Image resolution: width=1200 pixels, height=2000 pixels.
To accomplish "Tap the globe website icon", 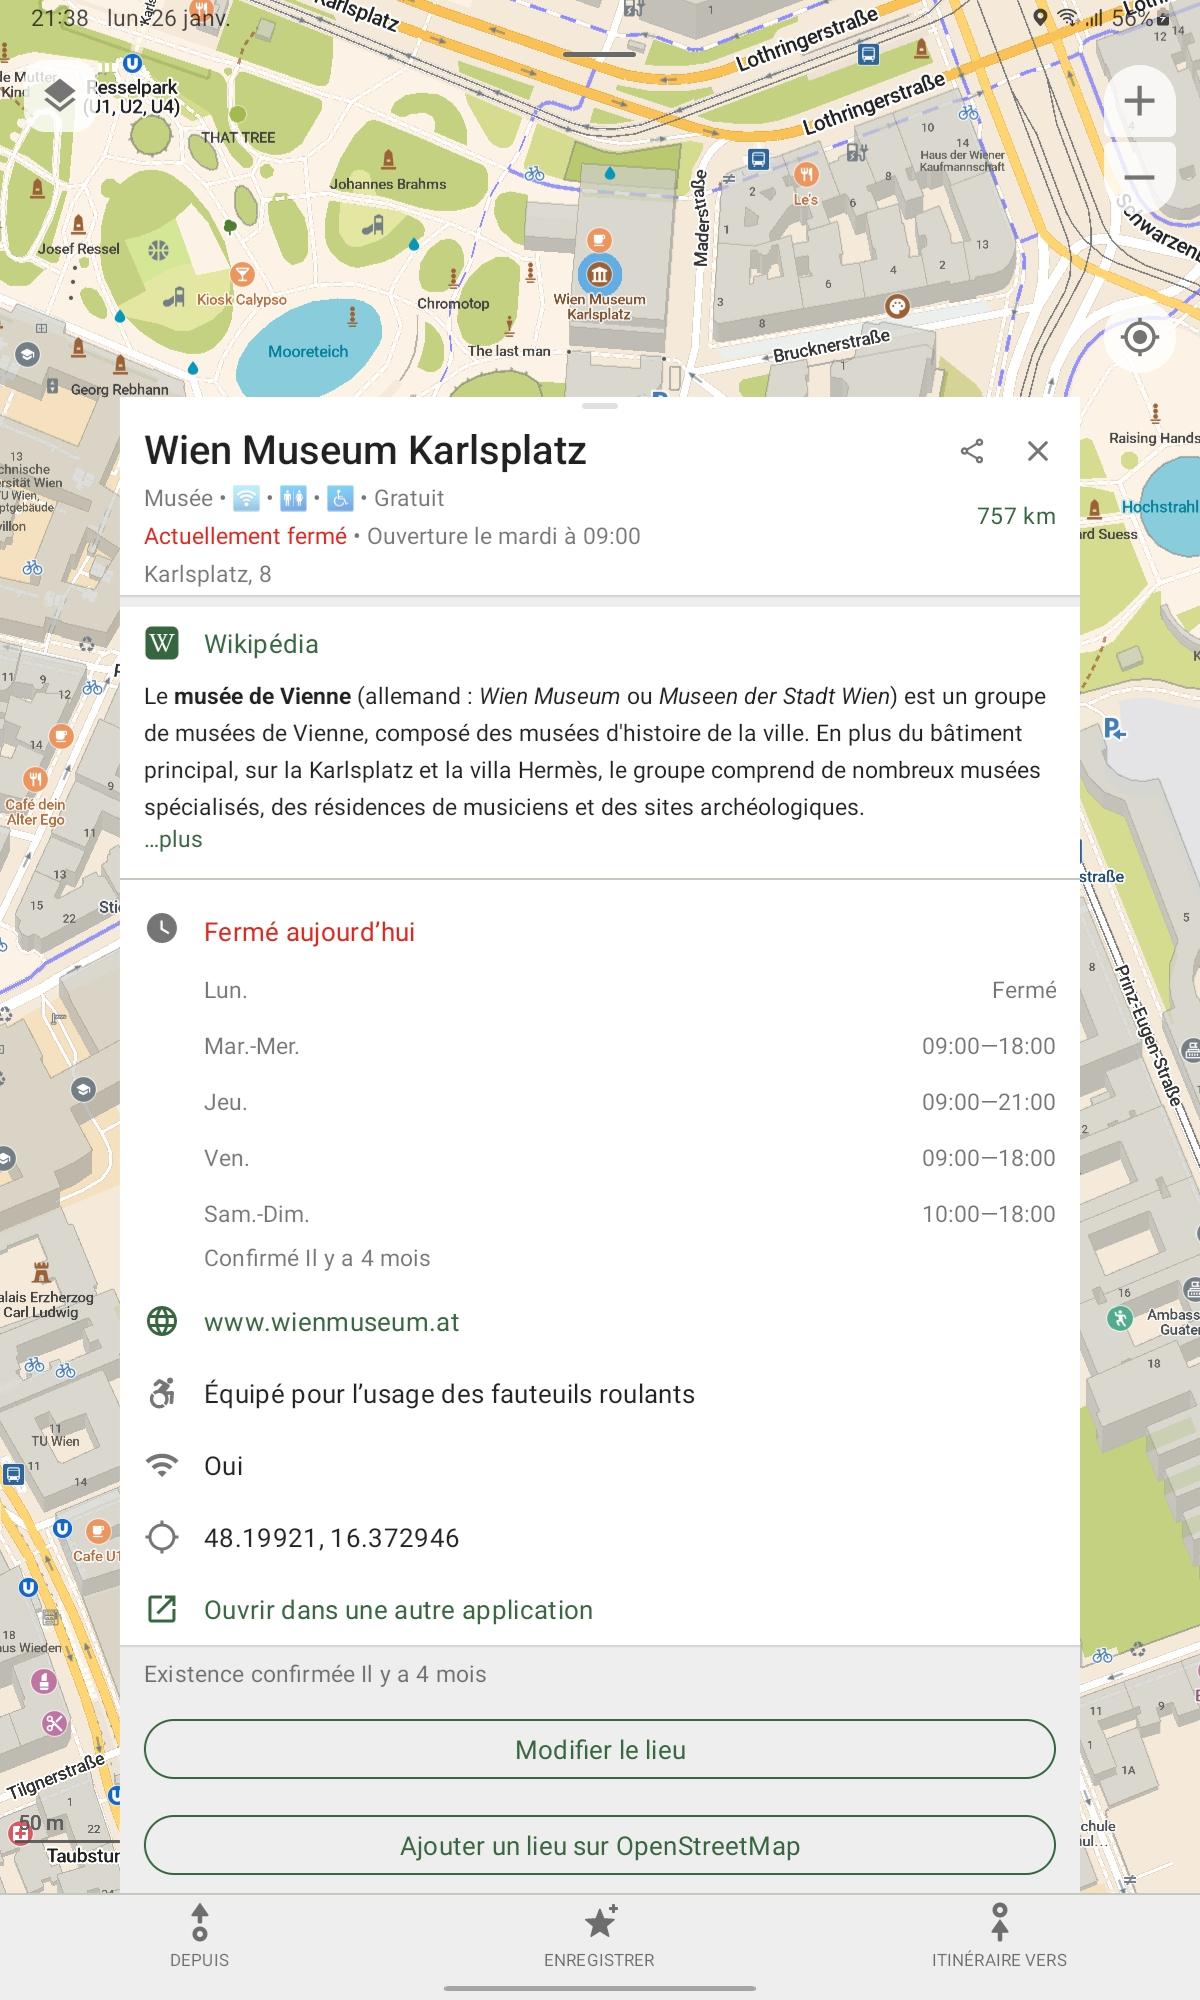I will click(162, 1321).
